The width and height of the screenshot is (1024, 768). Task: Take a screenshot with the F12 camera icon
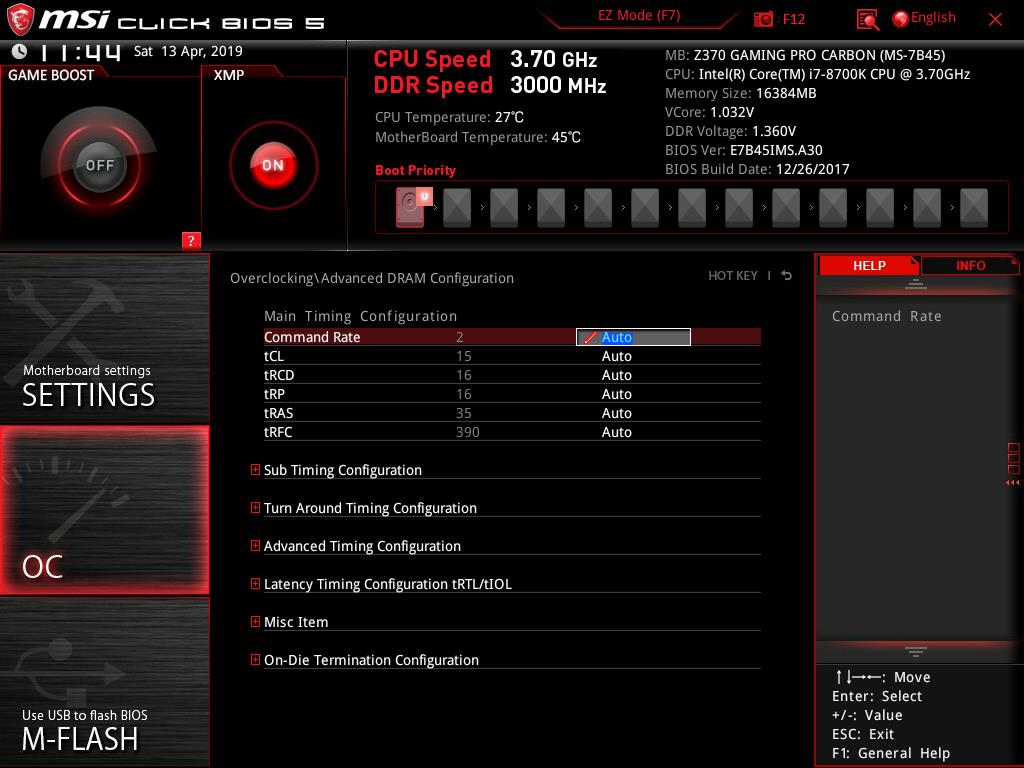pyautogui.click(x=762, y=19)
